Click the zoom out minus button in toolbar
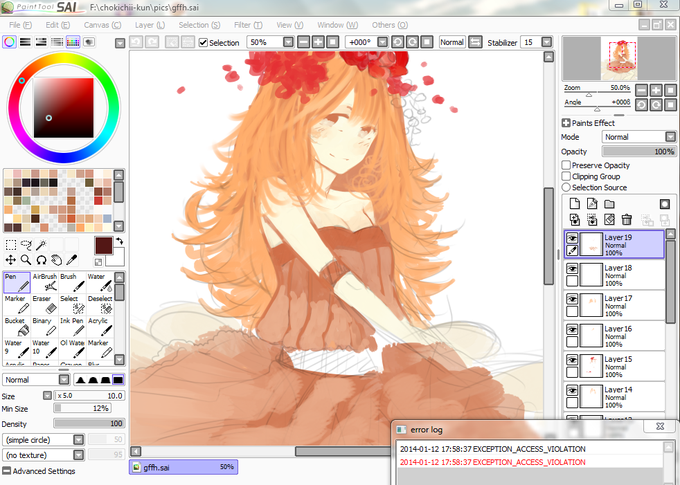 pyautogui.click(x=304, y=42)
